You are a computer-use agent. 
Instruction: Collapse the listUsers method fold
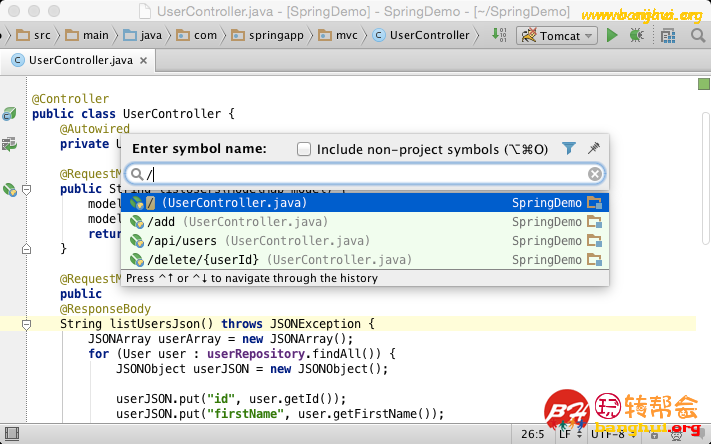pos(26,190)
